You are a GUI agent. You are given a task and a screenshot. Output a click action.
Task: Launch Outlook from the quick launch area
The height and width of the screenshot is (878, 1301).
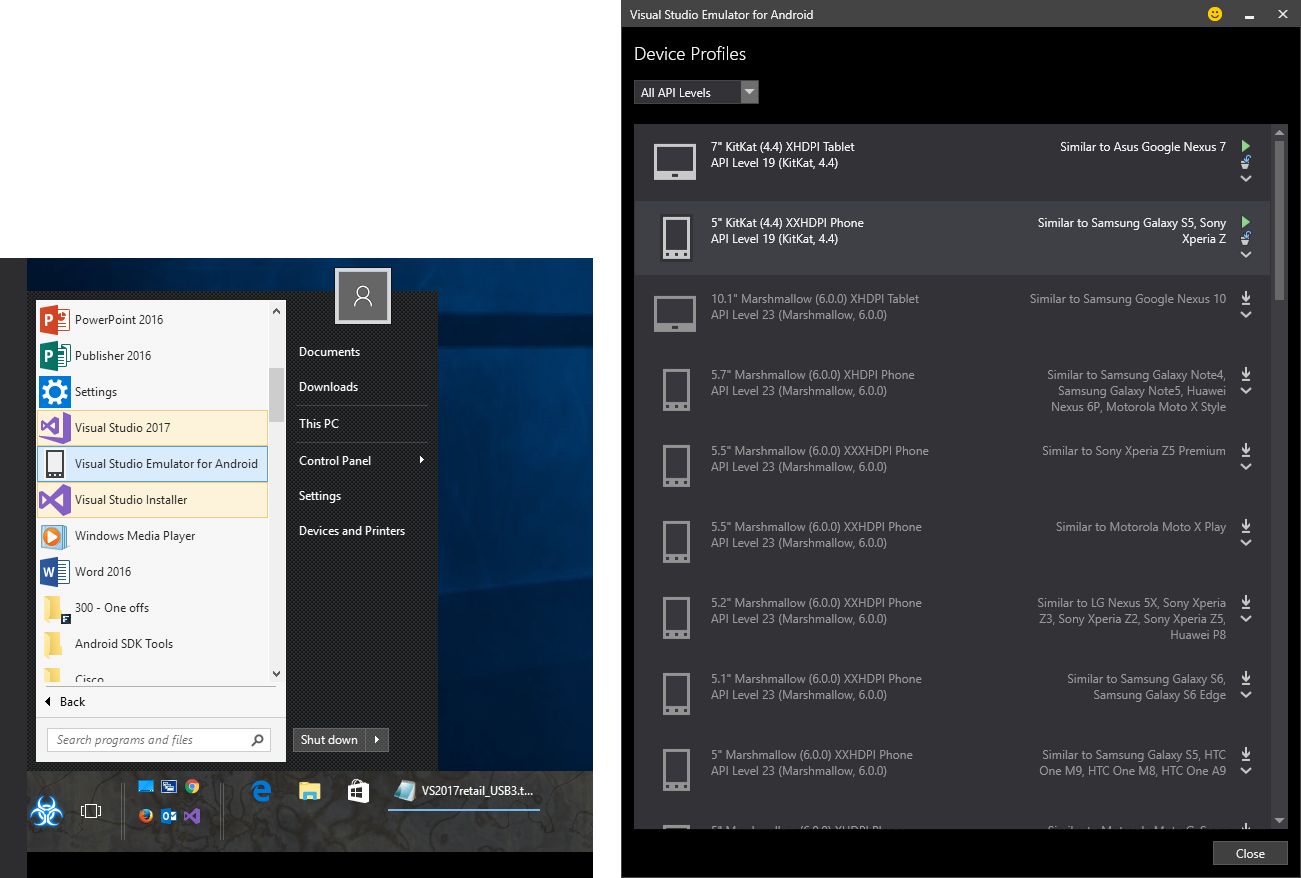[x=169, y=816]
